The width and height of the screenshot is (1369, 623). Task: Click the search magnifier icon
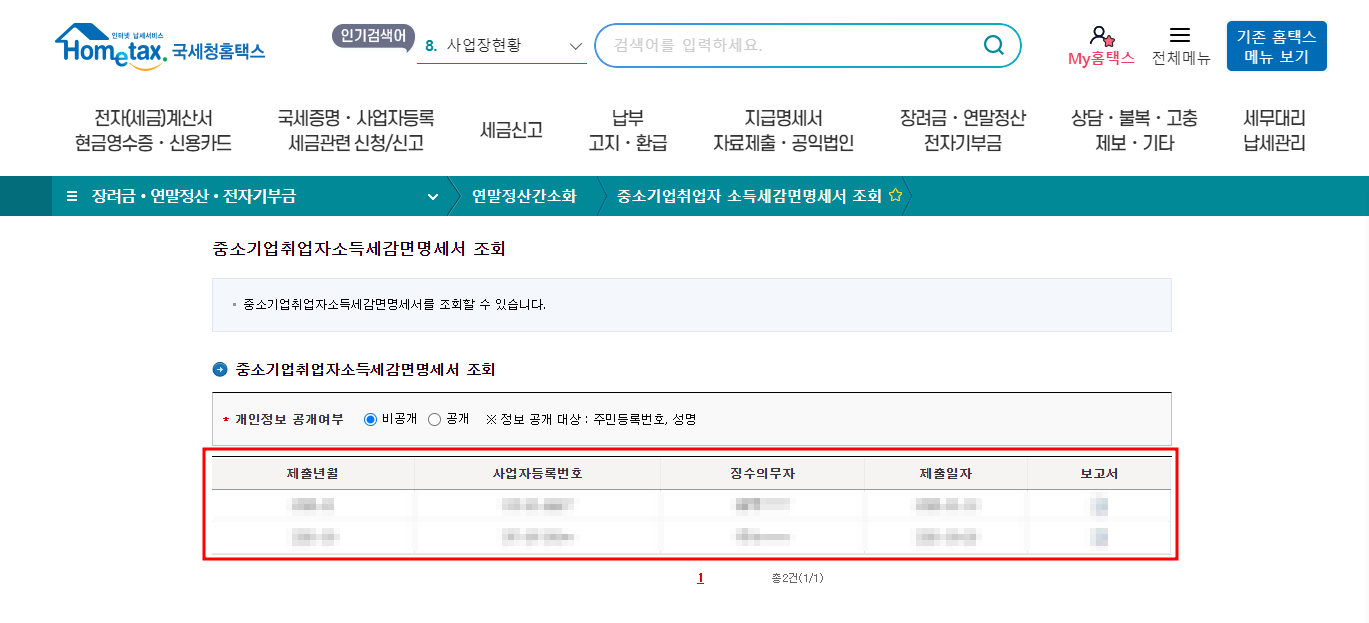pyautogui.click(x=993, y=45)
